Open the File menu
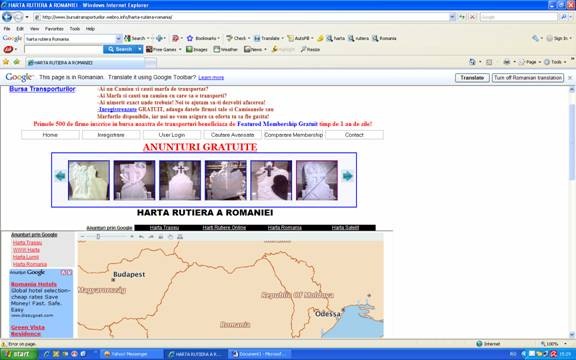The image size is (576, 360). point(7,29)
